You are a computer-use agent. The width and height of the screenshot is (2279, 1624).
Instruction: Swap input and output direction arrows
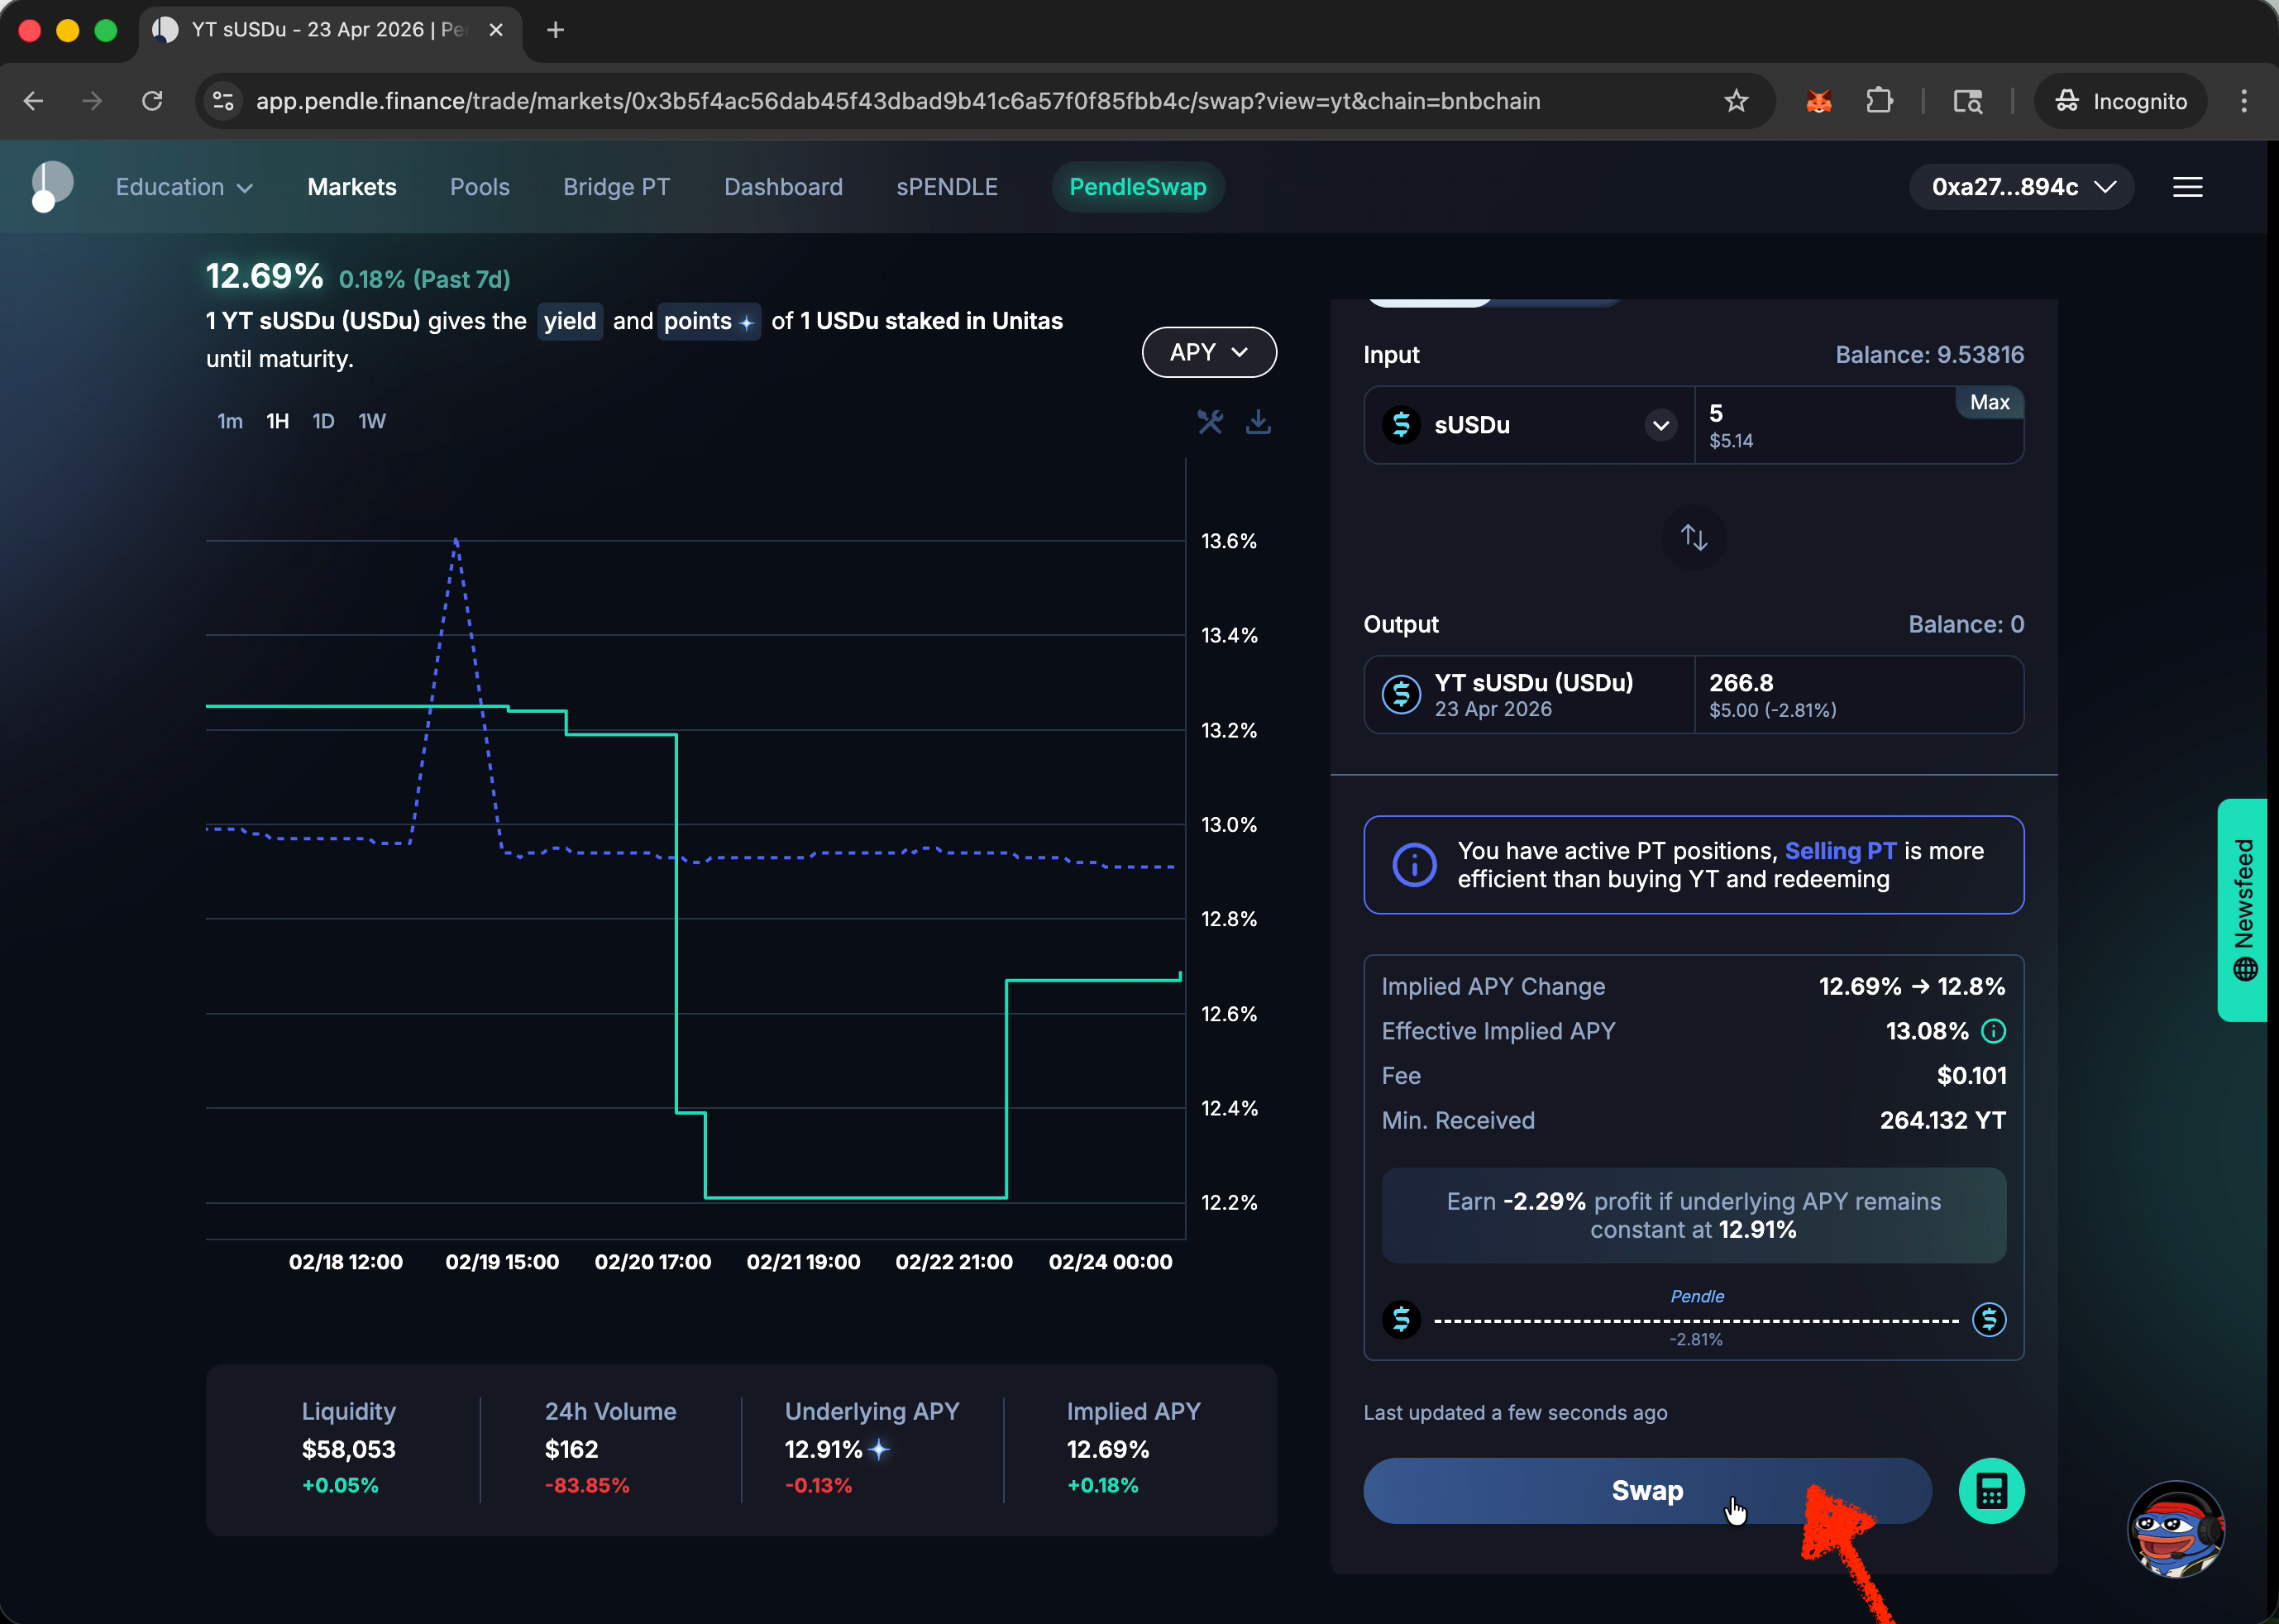tap(1693, 538)
